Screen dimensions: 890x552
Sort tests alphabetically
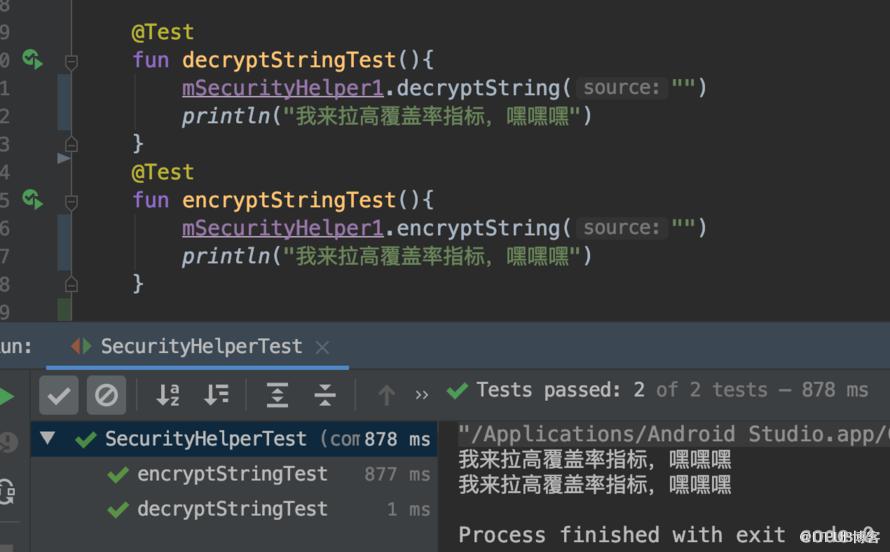(x=168, y=395)
